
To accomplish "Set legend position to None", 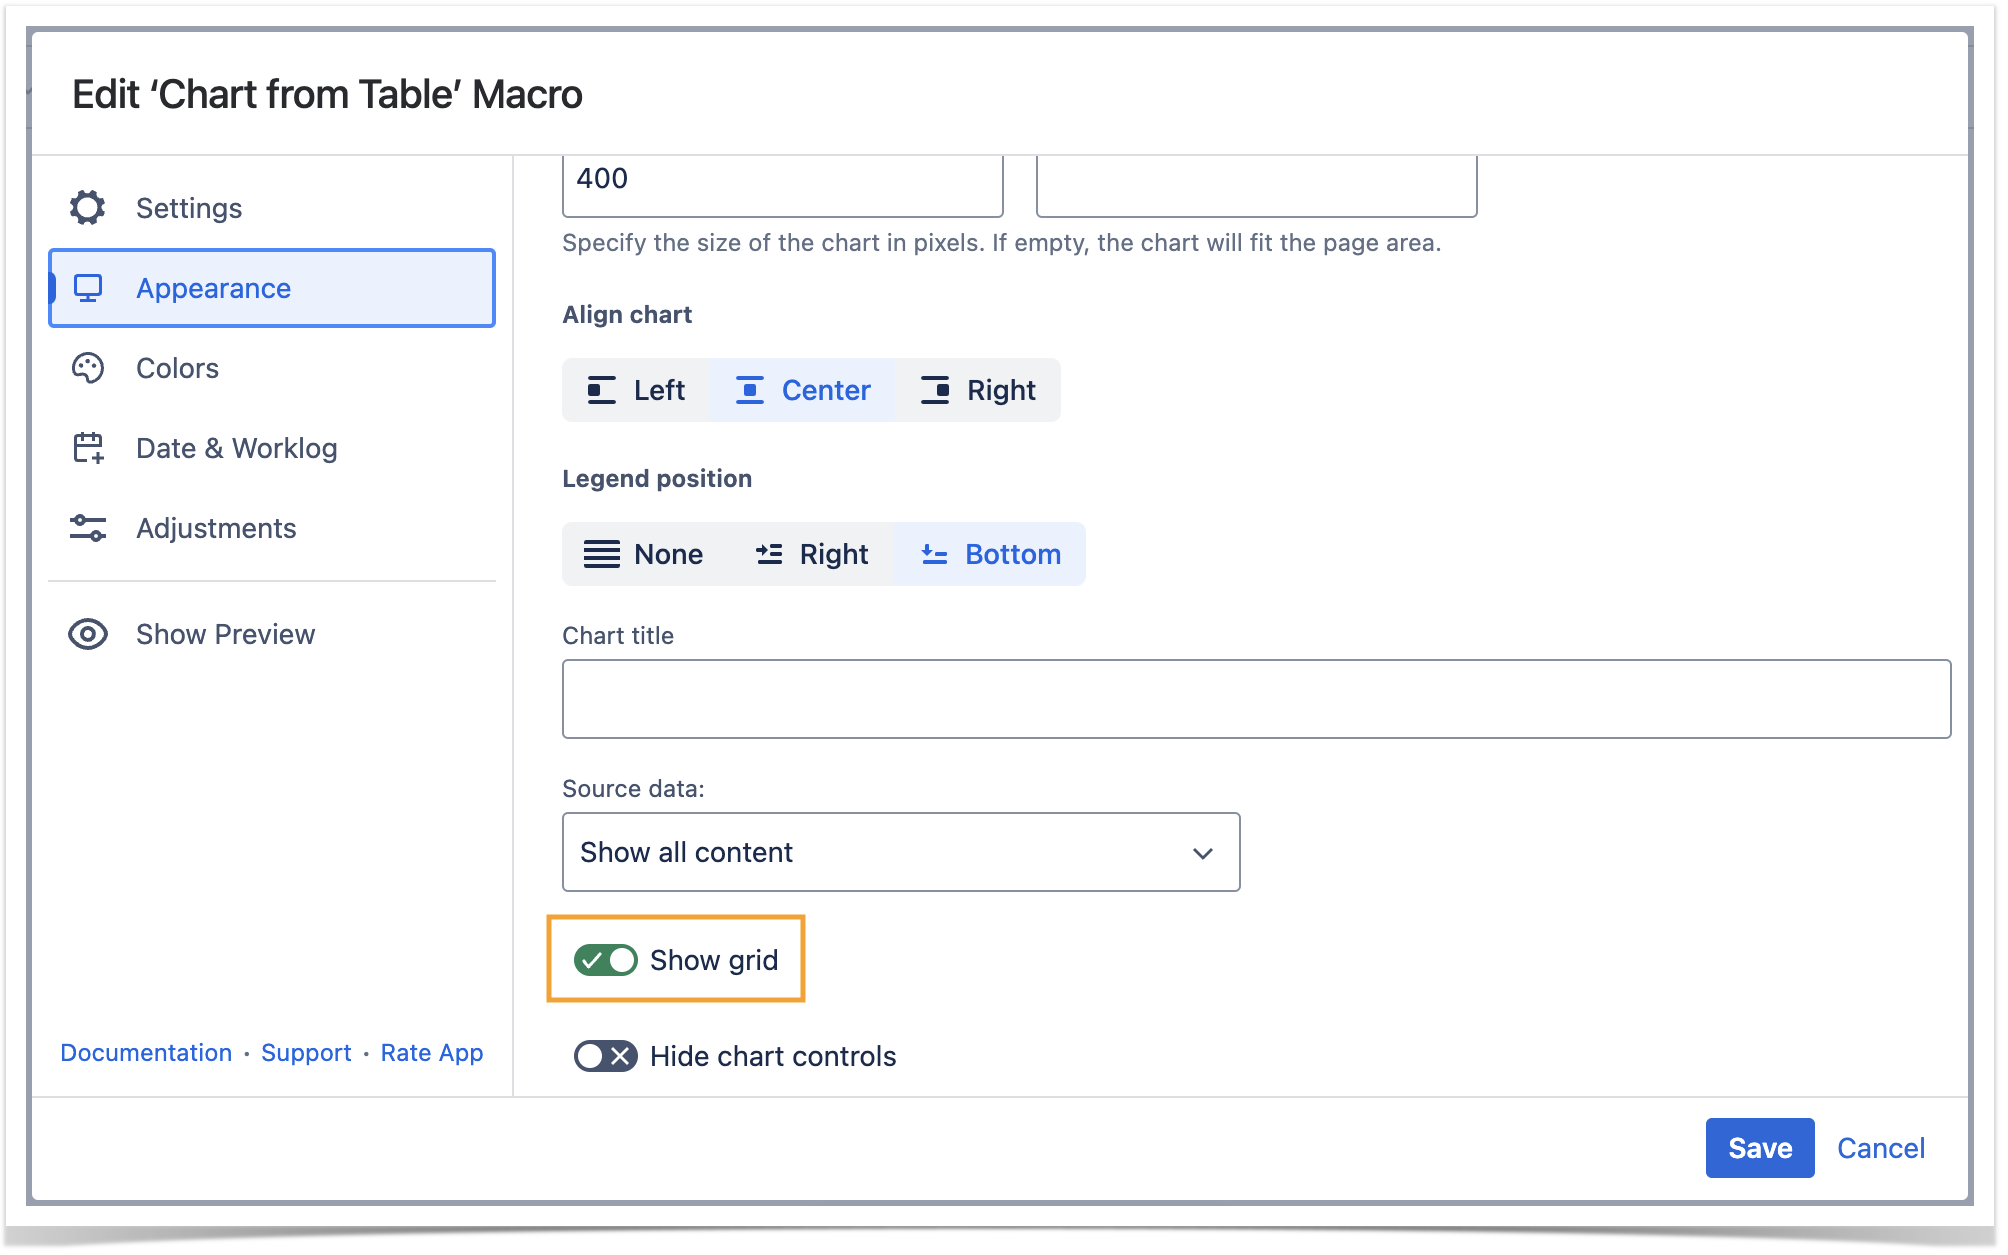I will pyautogui.click(x=644, y=554).
